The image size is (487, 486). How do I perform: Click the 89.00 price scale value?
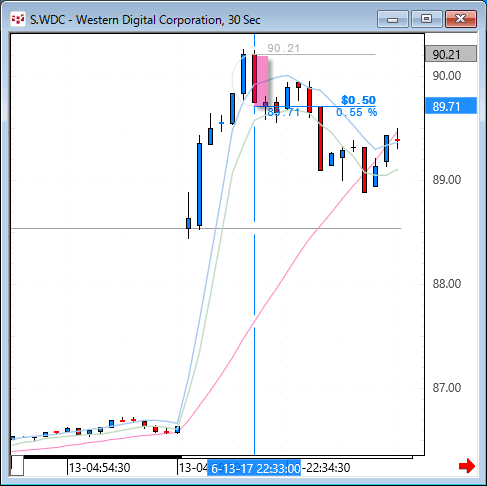(447, 180)
